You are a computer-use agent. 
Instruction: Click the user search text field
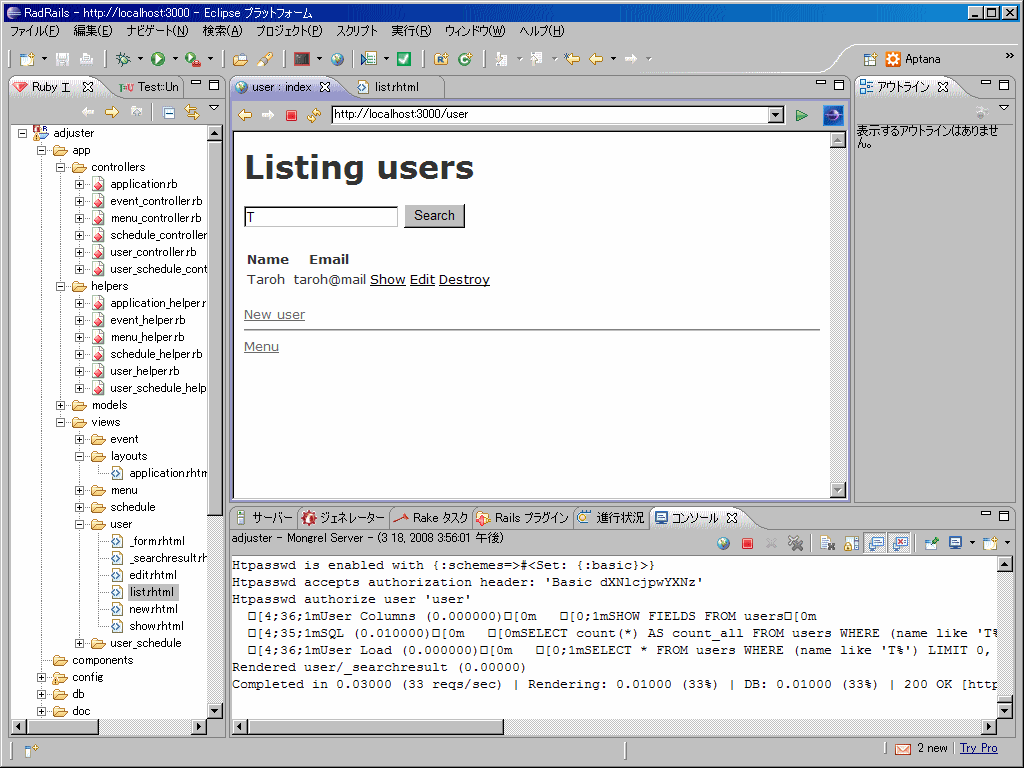(321, 217)
